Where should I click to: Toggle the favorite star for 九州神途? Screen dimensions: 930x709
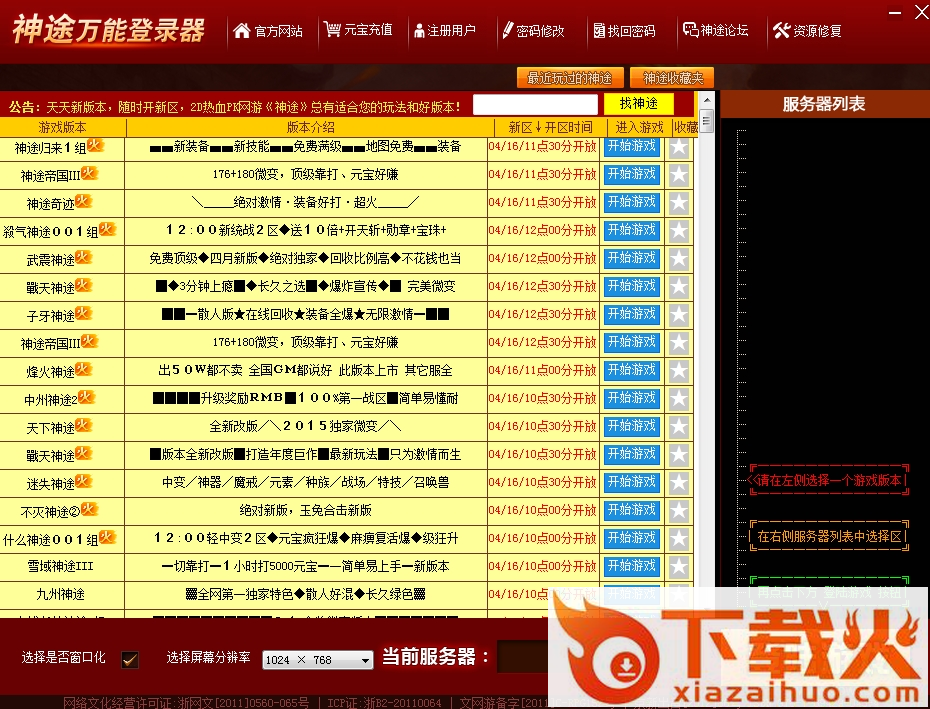coord(680,593)
